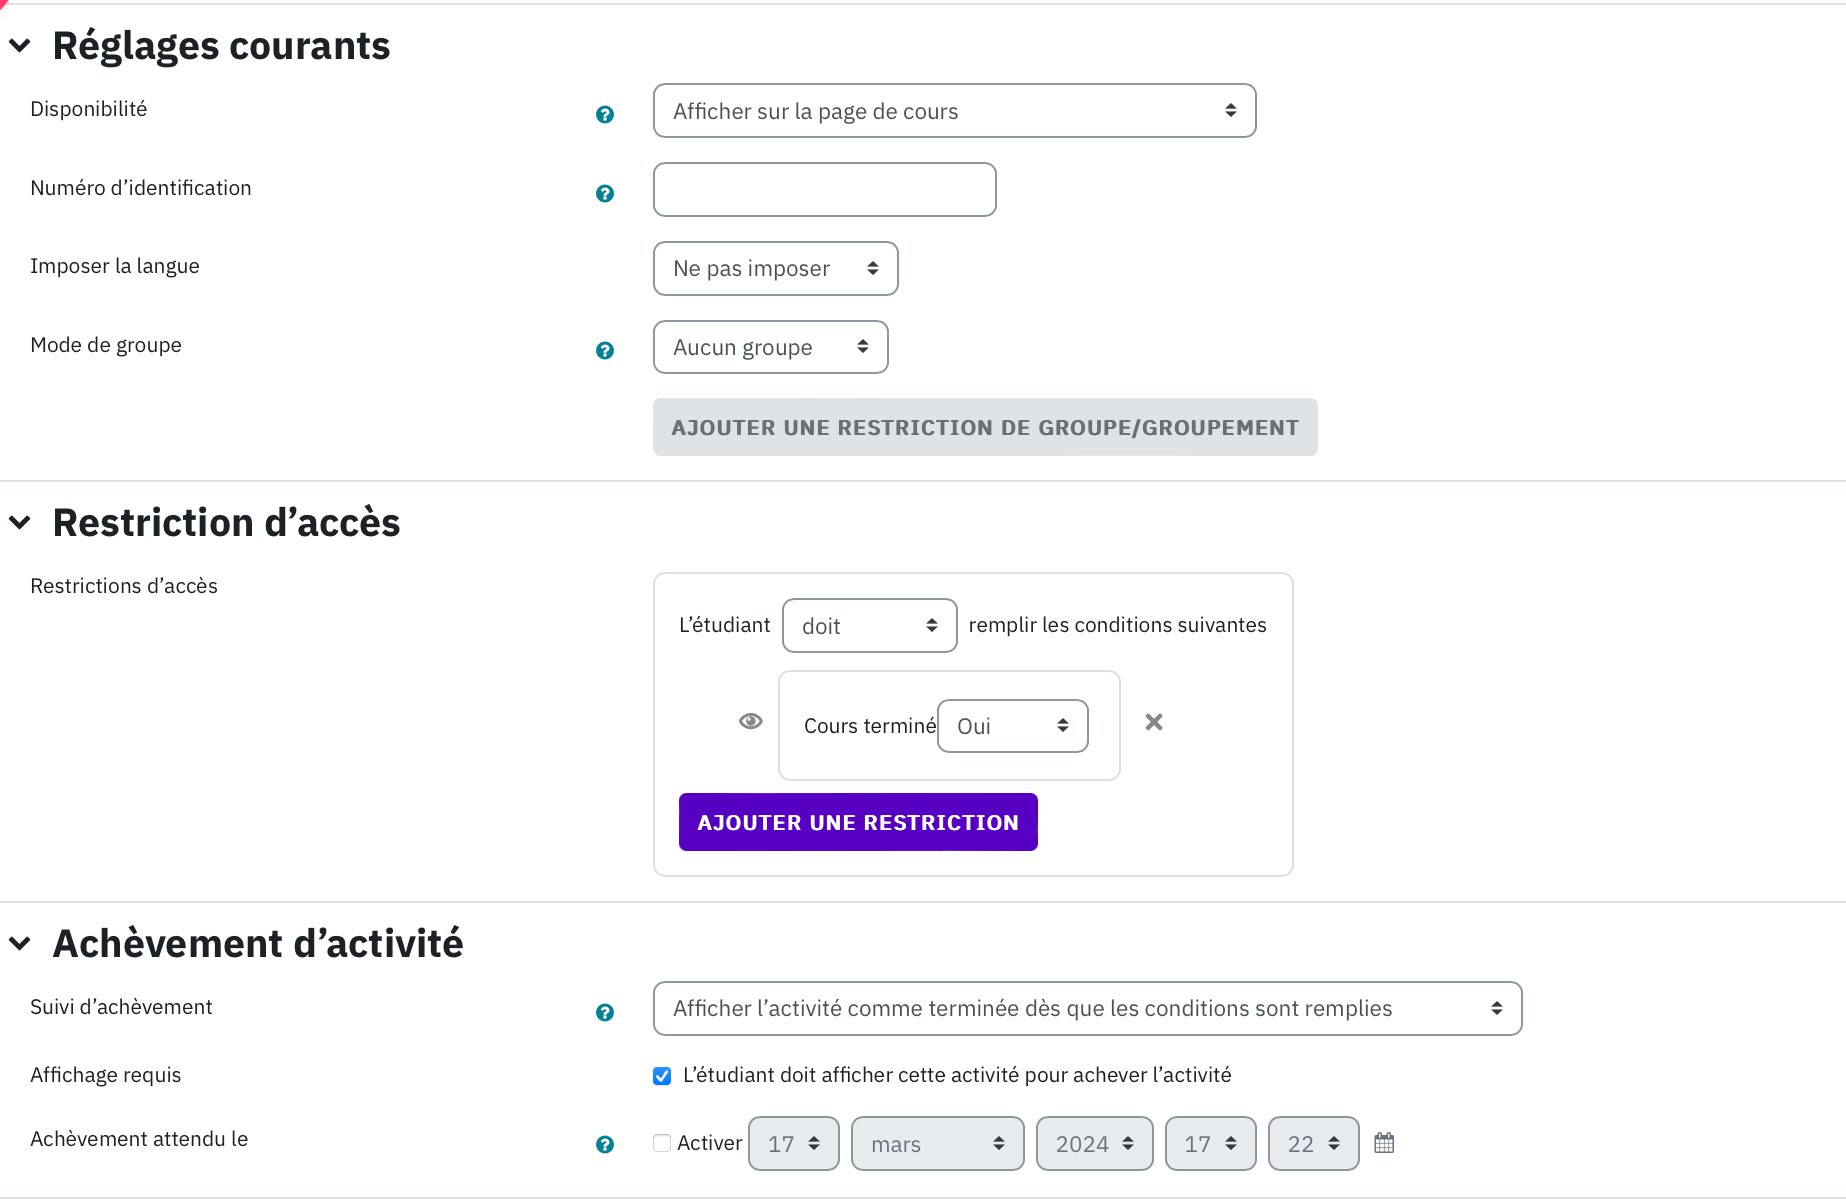Open the Imposer la langue dropdown
The image size is (1846, 1200).
[x=776, y=269]
